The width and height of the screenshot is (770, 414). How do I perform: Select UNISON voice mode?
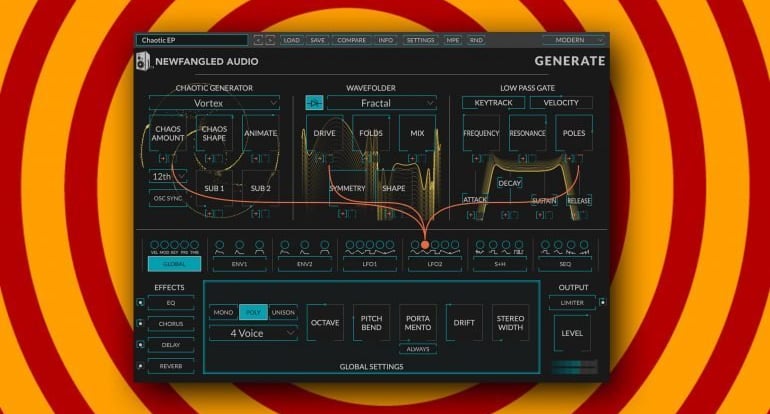[283, 312]
